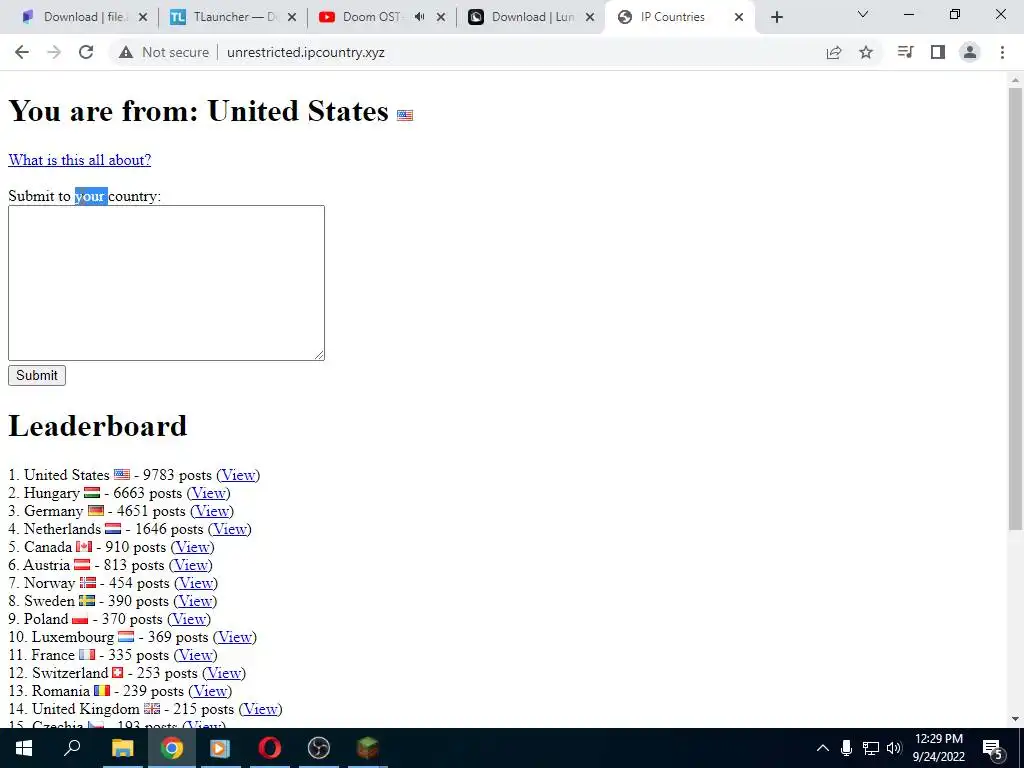Focus the country submission text area
The image size is (1024, 768).
click(167, 283)
